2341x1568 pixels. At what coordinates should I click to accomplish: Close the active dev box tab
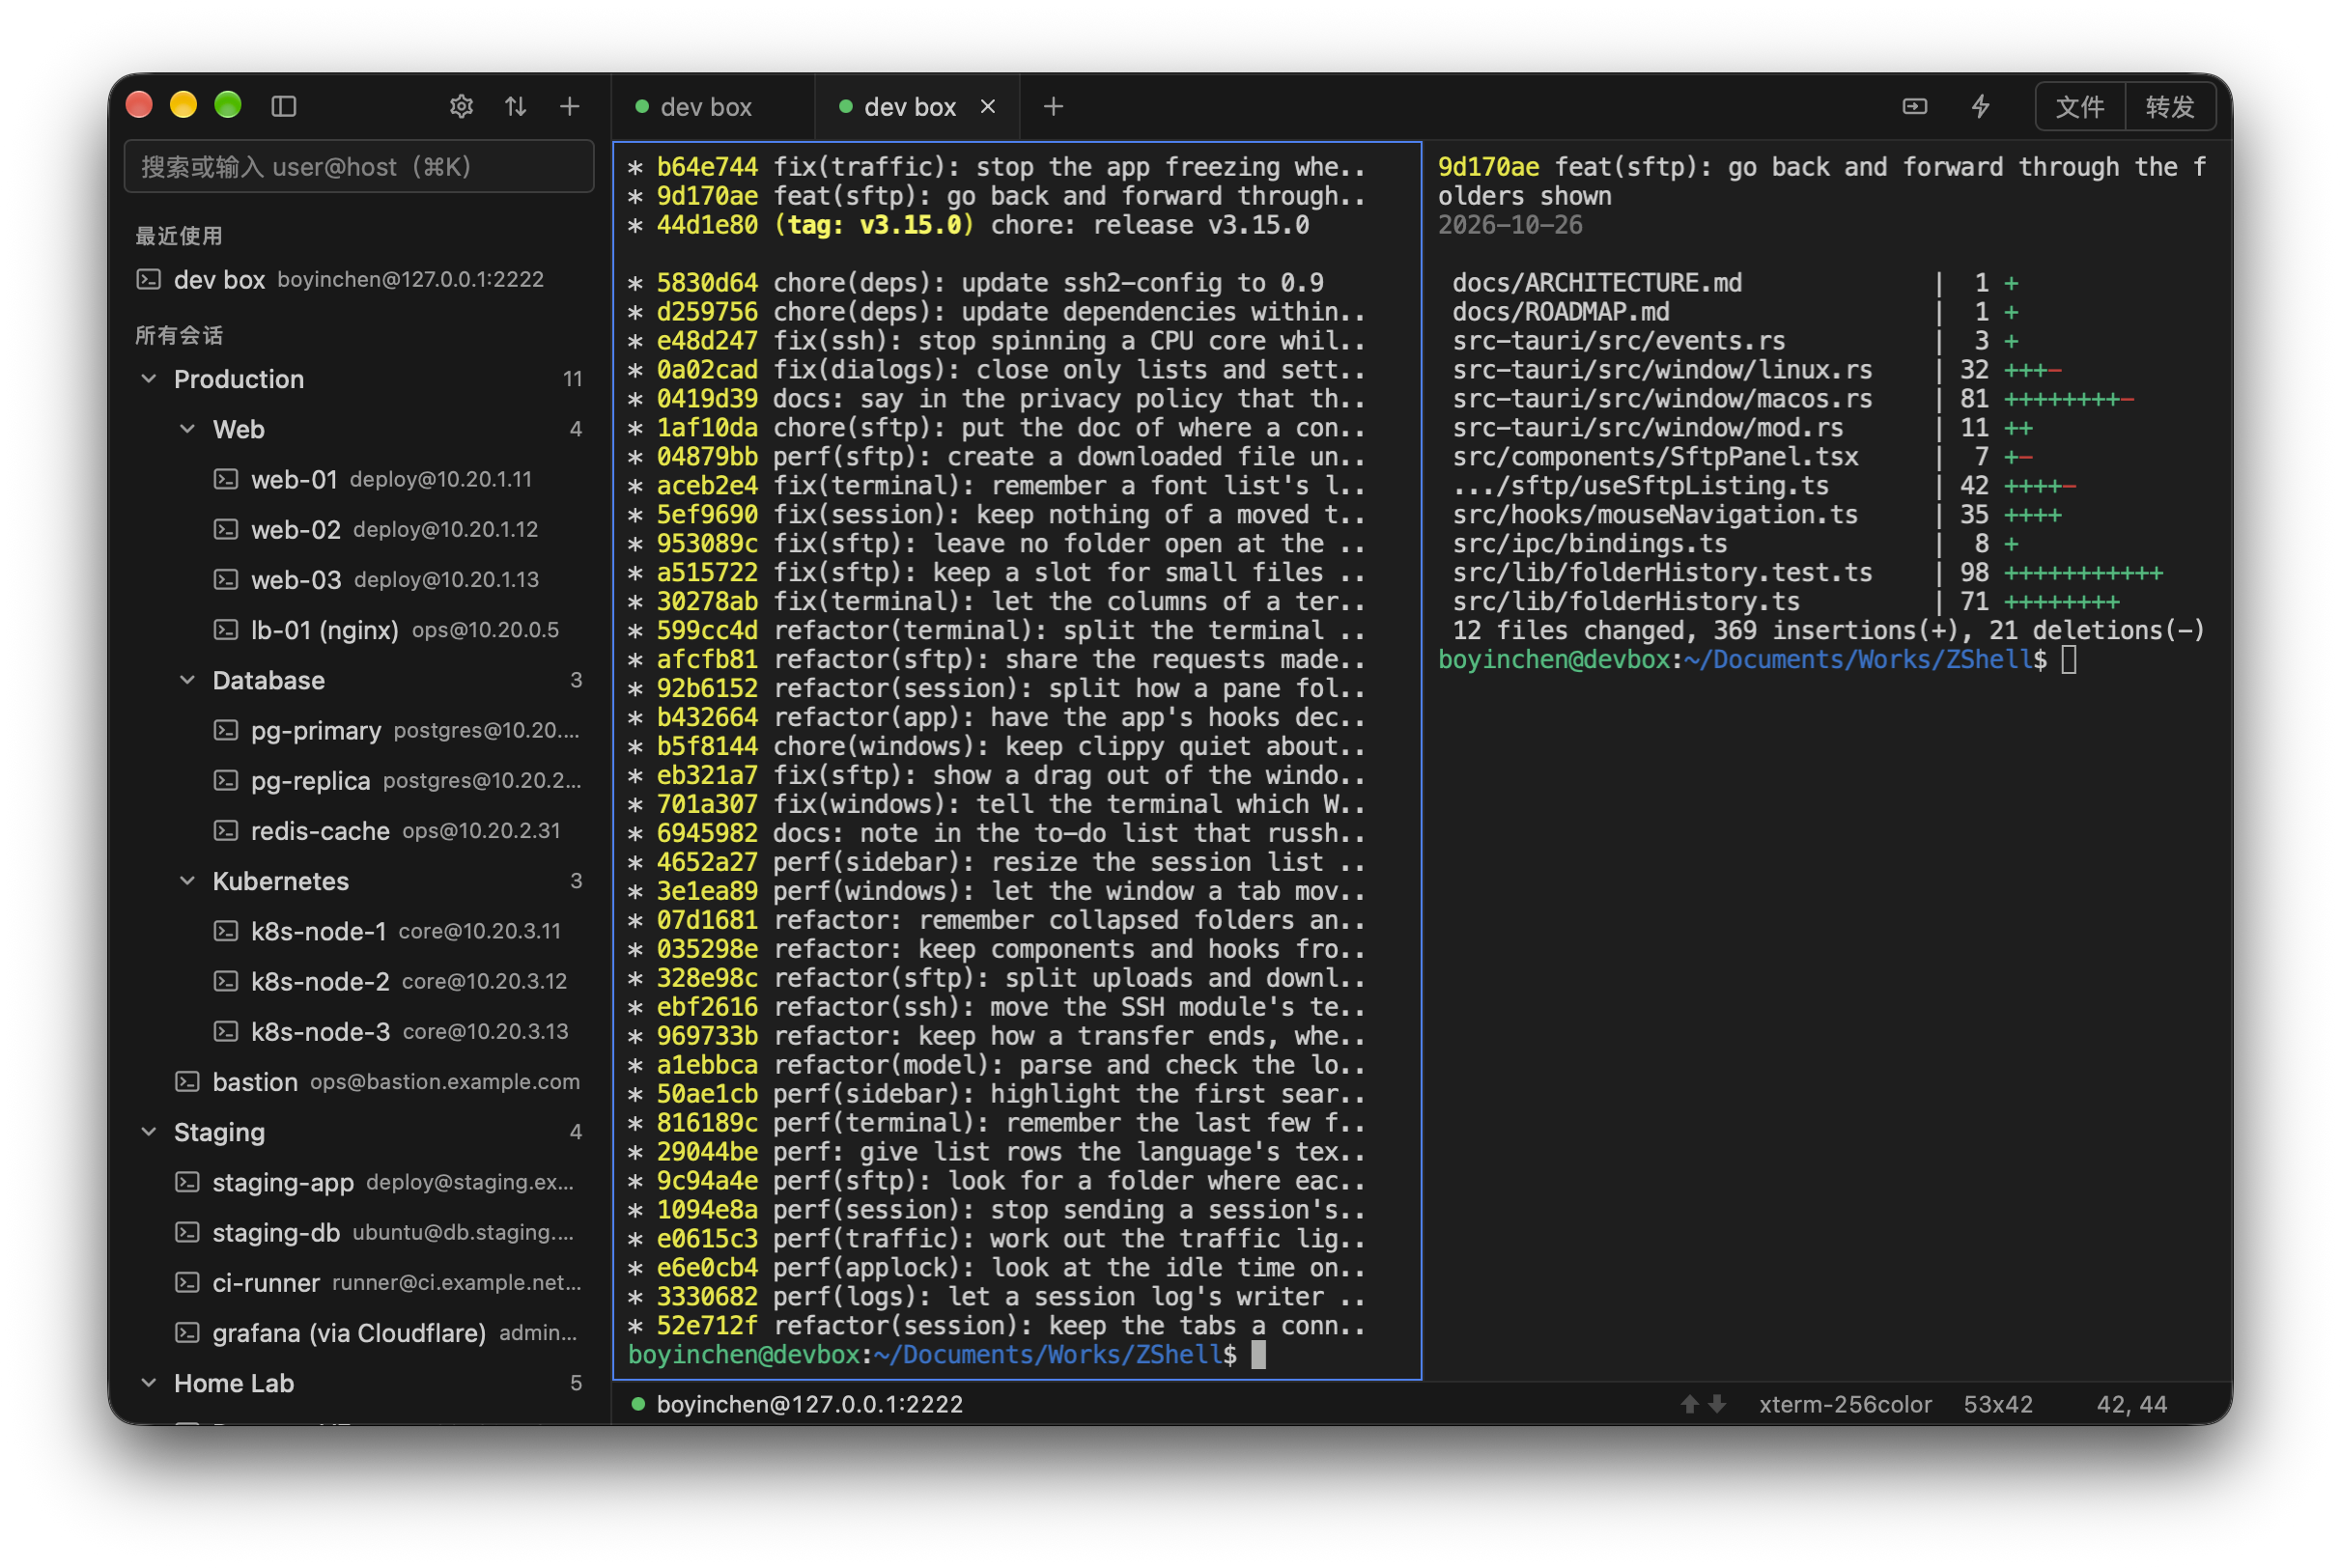pos(988,106)
